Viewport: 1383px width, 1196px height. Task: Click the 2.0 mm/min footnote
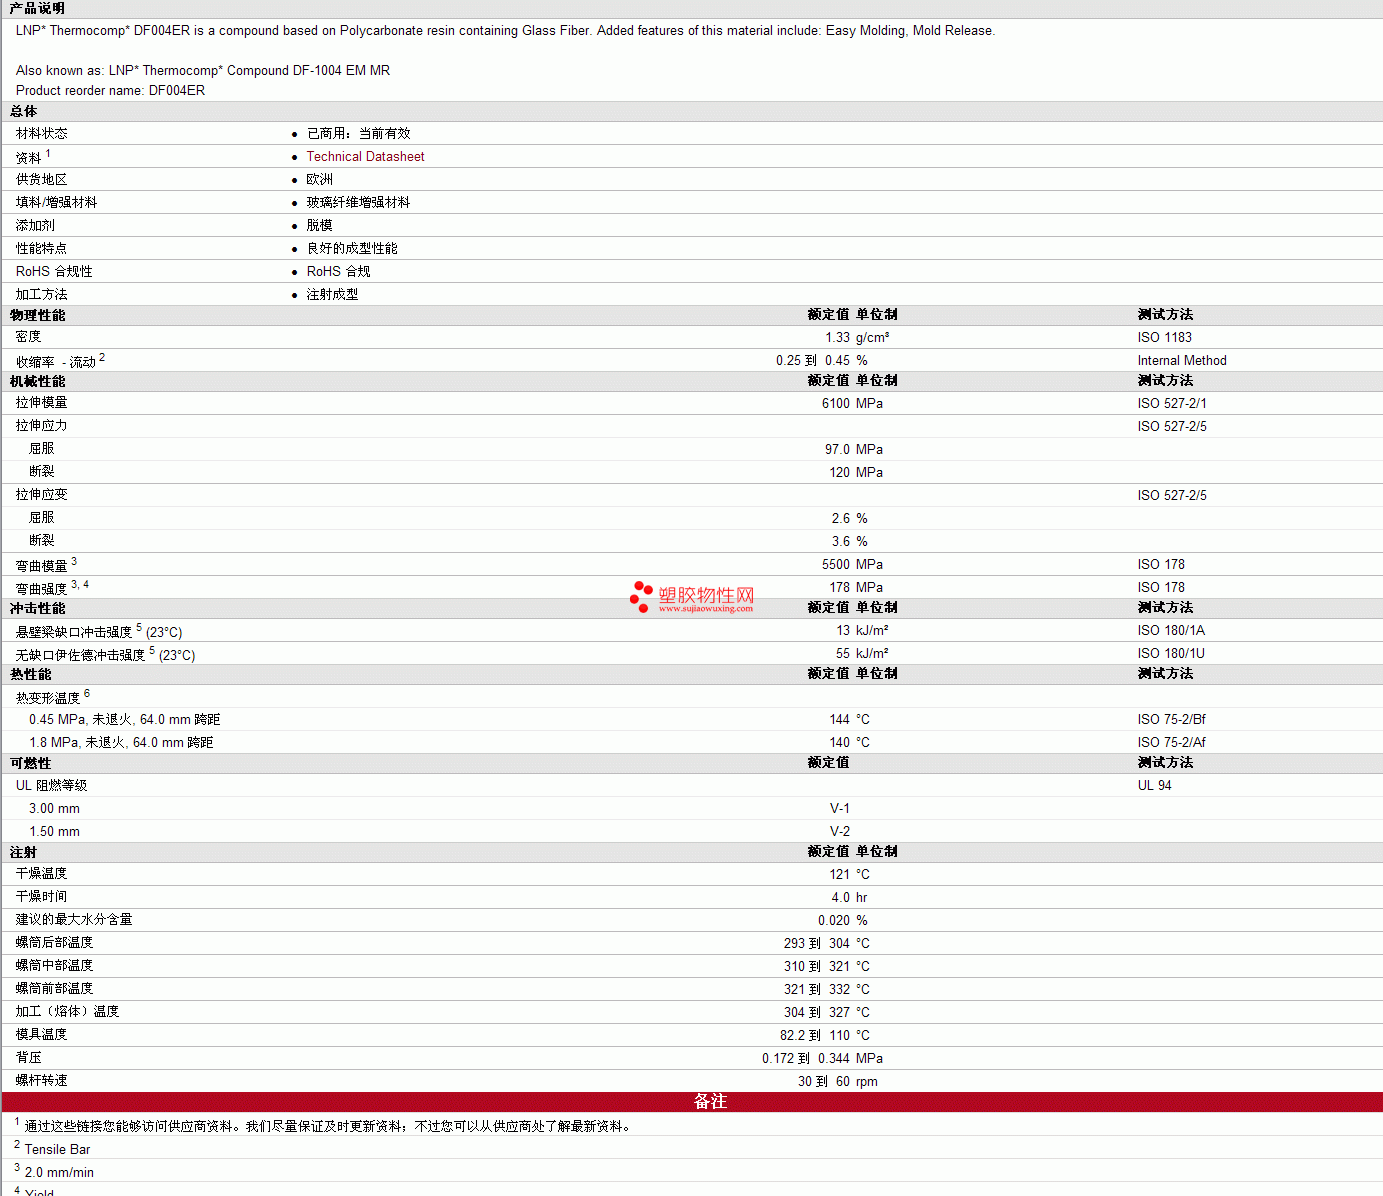(x=59, y=1173)
